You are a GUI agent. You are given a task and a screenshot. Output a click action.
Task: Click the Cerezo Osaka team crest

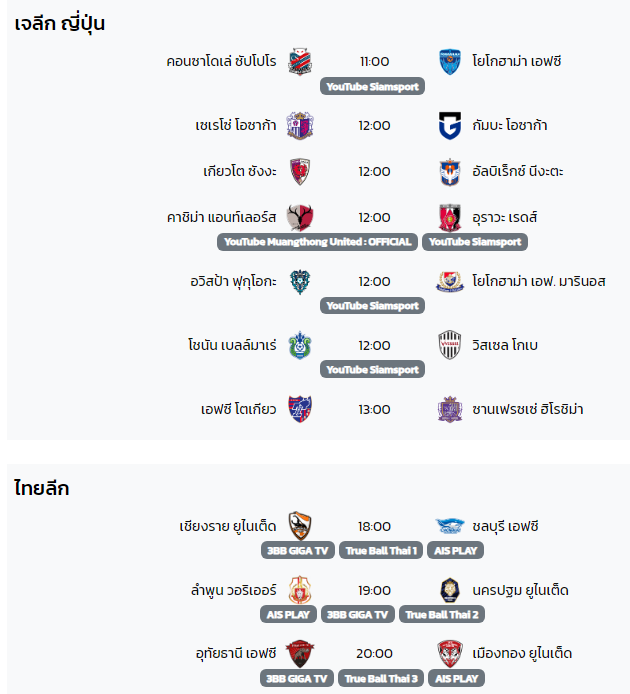[x=300, y=126]
